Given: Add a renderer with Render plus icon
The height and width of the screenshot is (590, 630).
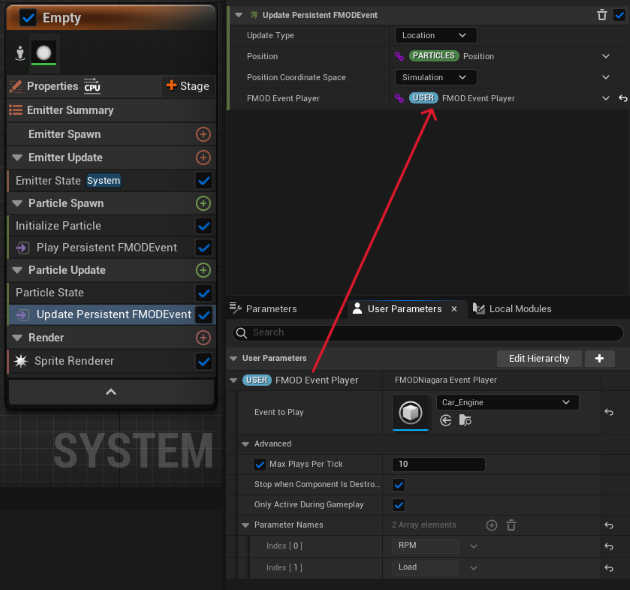Looking at the screenshot, I should click(203, 338).
